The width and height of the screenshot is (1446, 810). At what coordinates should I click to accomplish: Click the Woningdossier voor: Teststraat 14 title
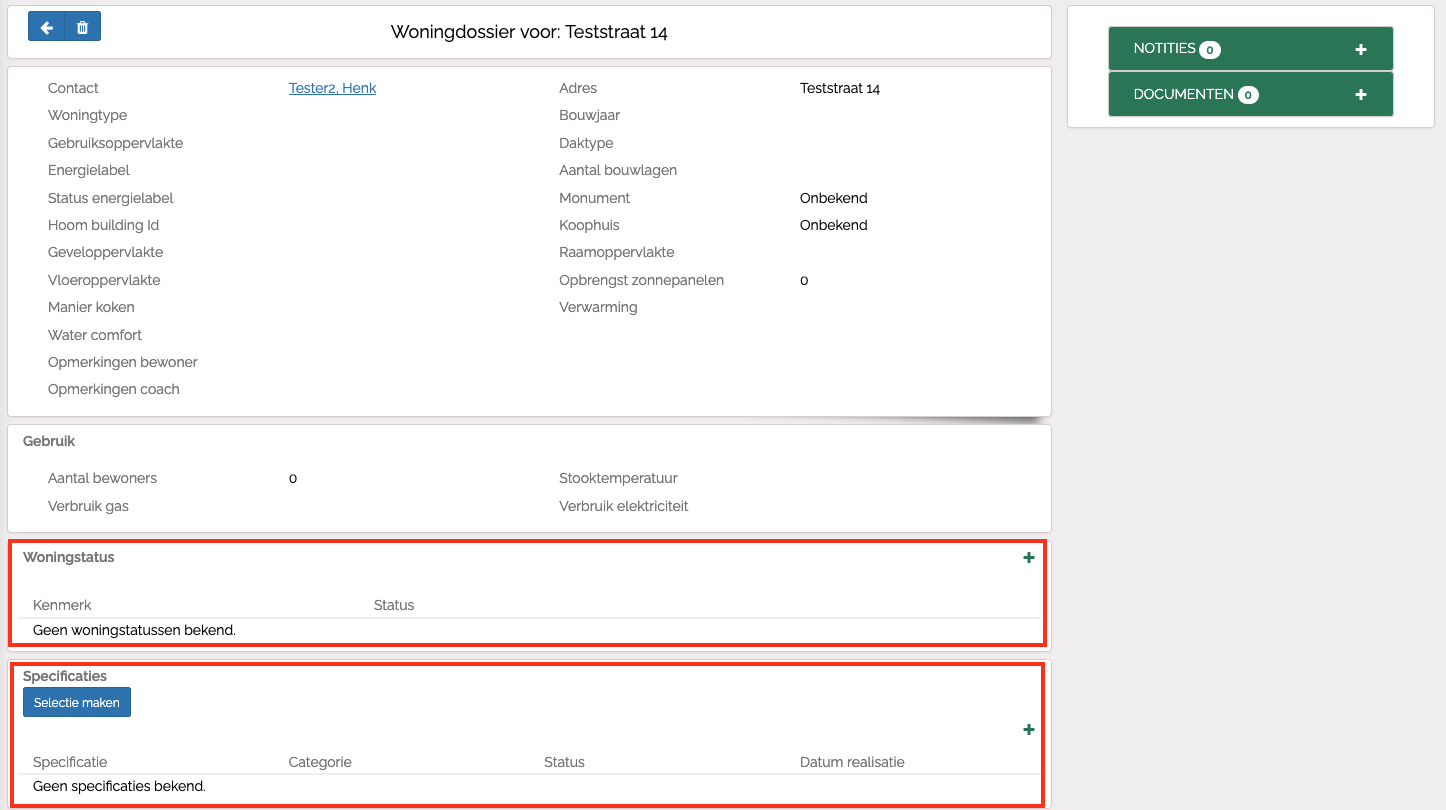point(529,32)
